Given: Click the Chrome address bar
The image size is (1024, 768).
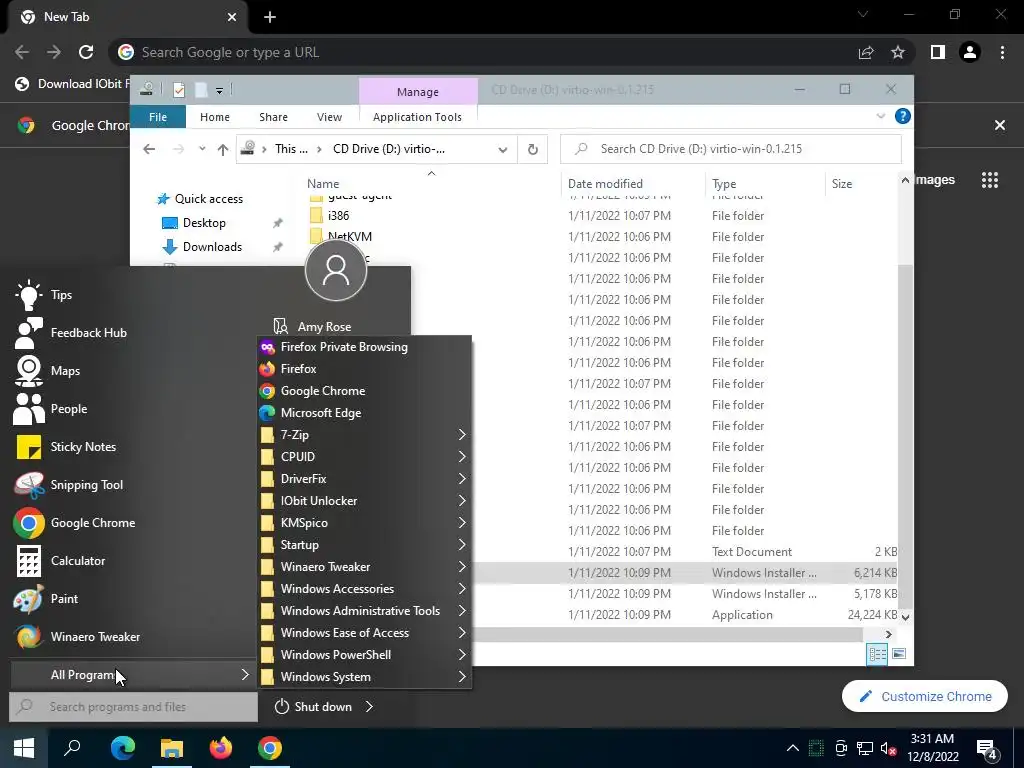Looking at the screenshot, I should point(483,52).
